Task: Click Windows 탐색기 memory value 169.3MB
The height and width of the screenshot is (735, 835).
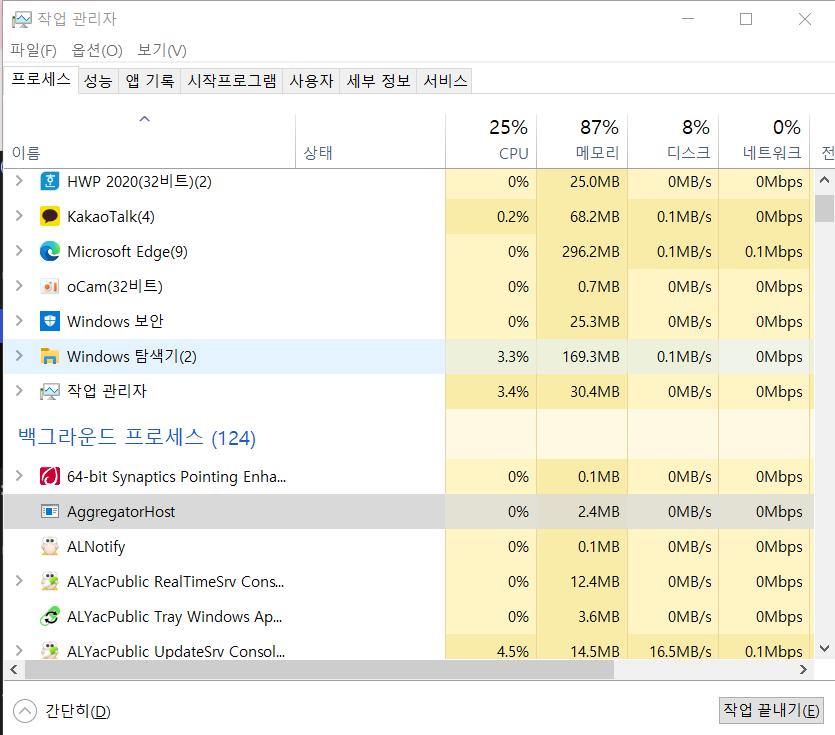Action: (x=591, y=356)
